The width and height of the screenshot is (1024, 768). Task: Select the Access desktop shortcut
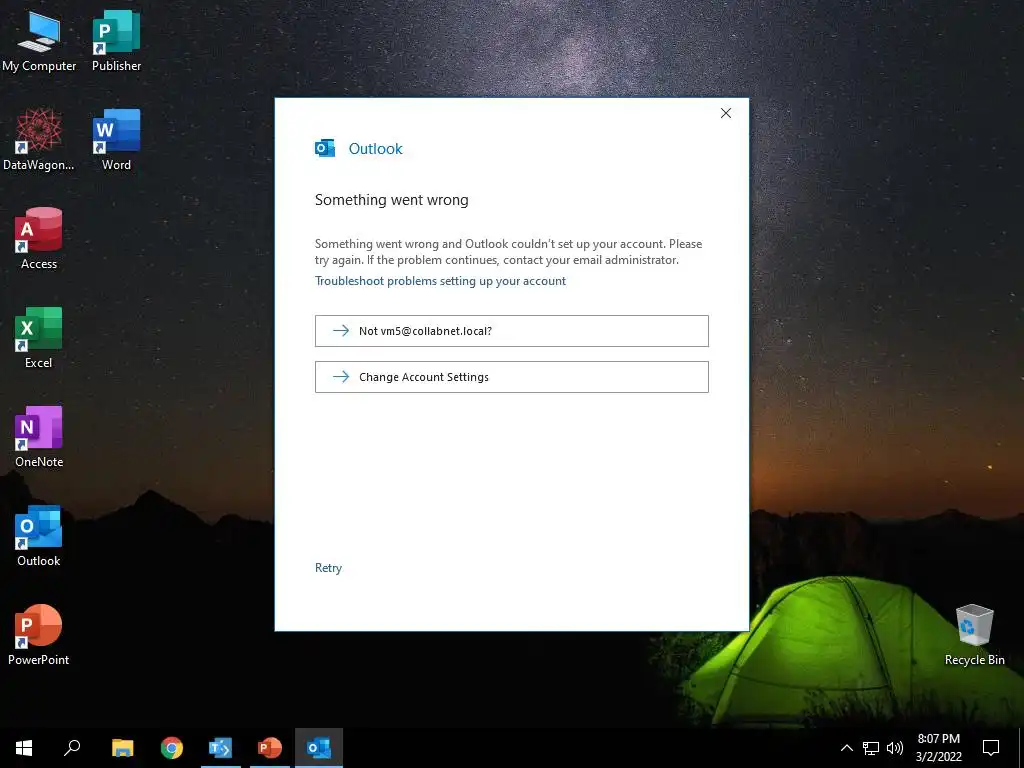pos(39,238)
